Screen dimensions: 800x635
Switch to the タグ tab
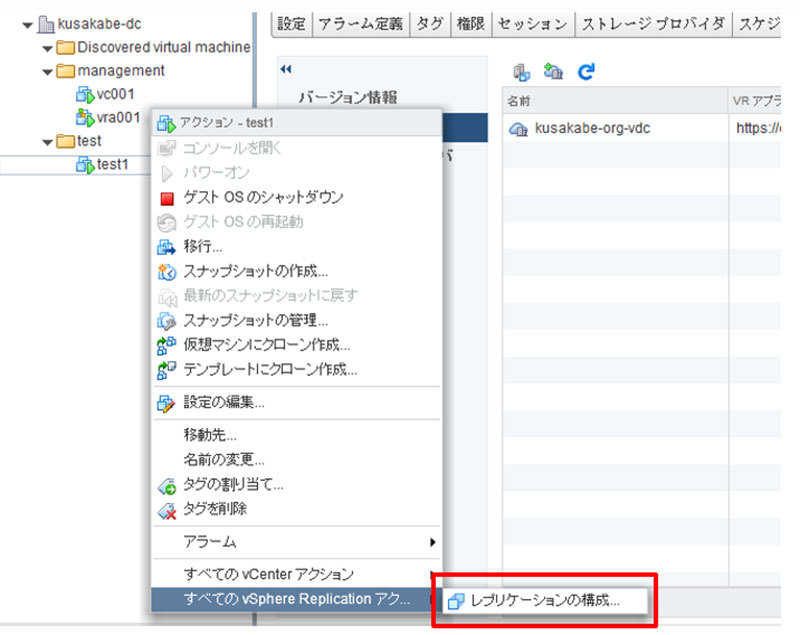(x=430, y=24)
